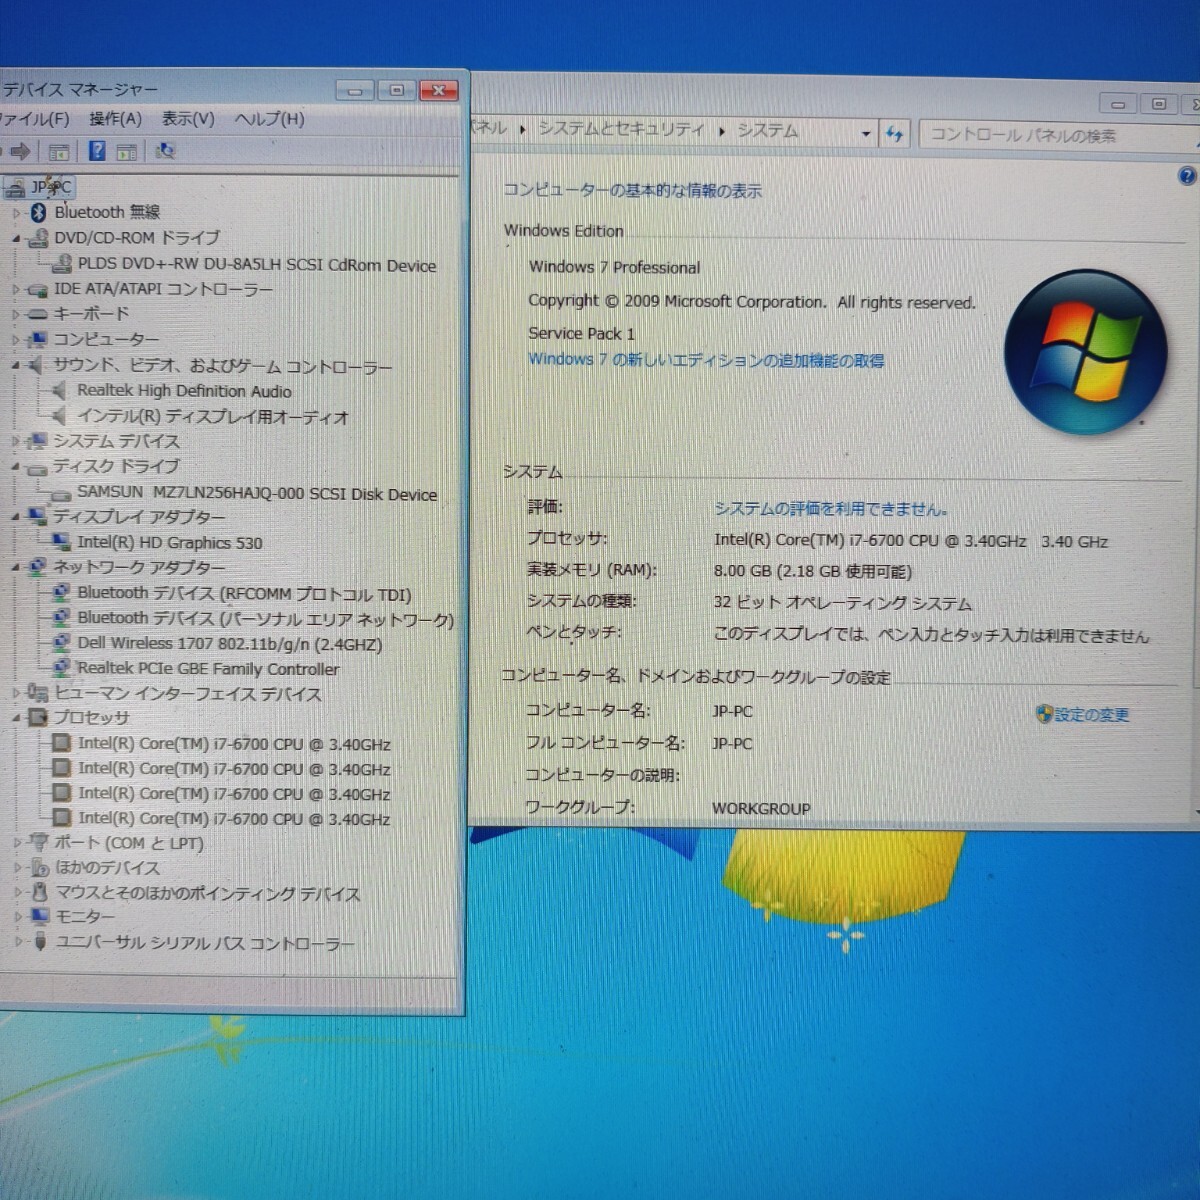Expand the マウスとそのほかのポインティング デバイス node
The image size is (1200, 1200).
coord(17,893)
